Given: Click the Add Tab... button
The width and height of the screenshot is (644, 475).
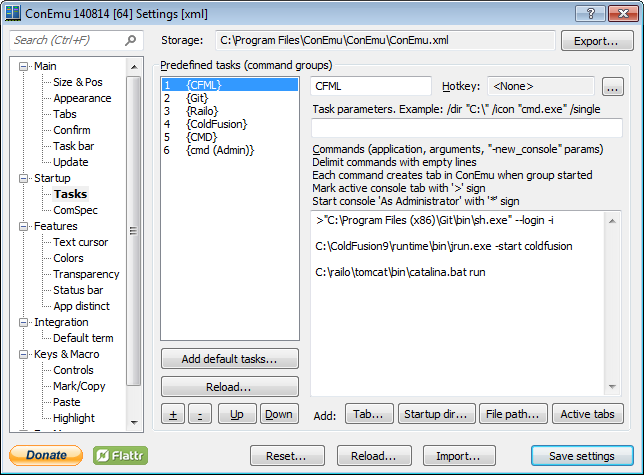Looking at the screenshot, I should 369,414.
